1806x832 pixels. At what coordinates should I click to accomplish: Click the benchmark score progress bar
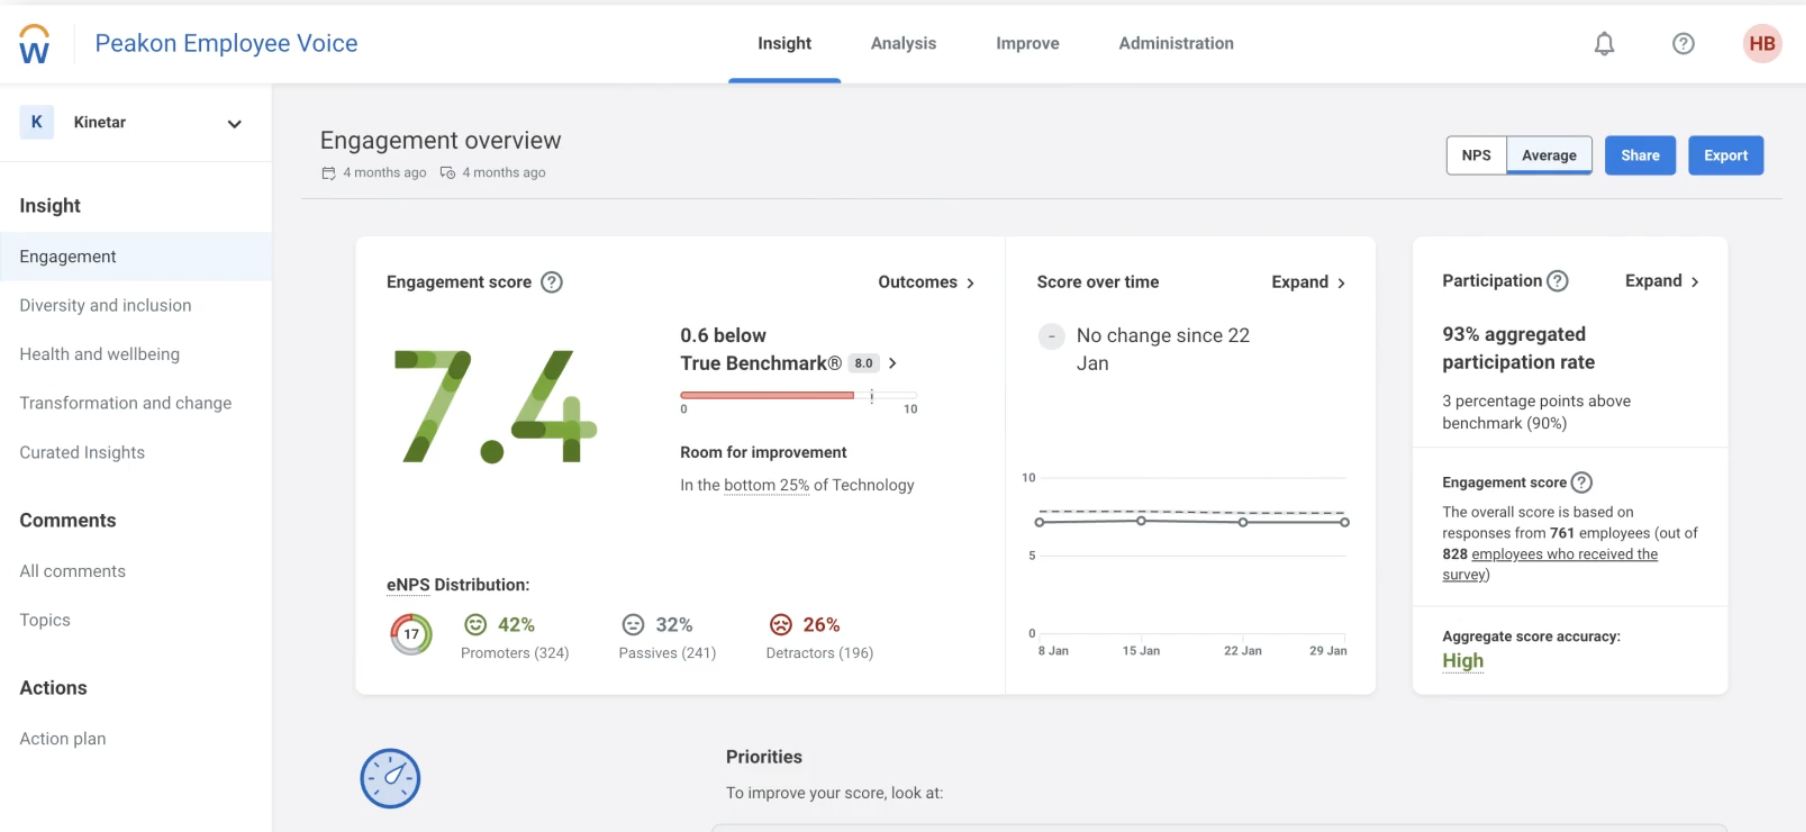(799, 395)
